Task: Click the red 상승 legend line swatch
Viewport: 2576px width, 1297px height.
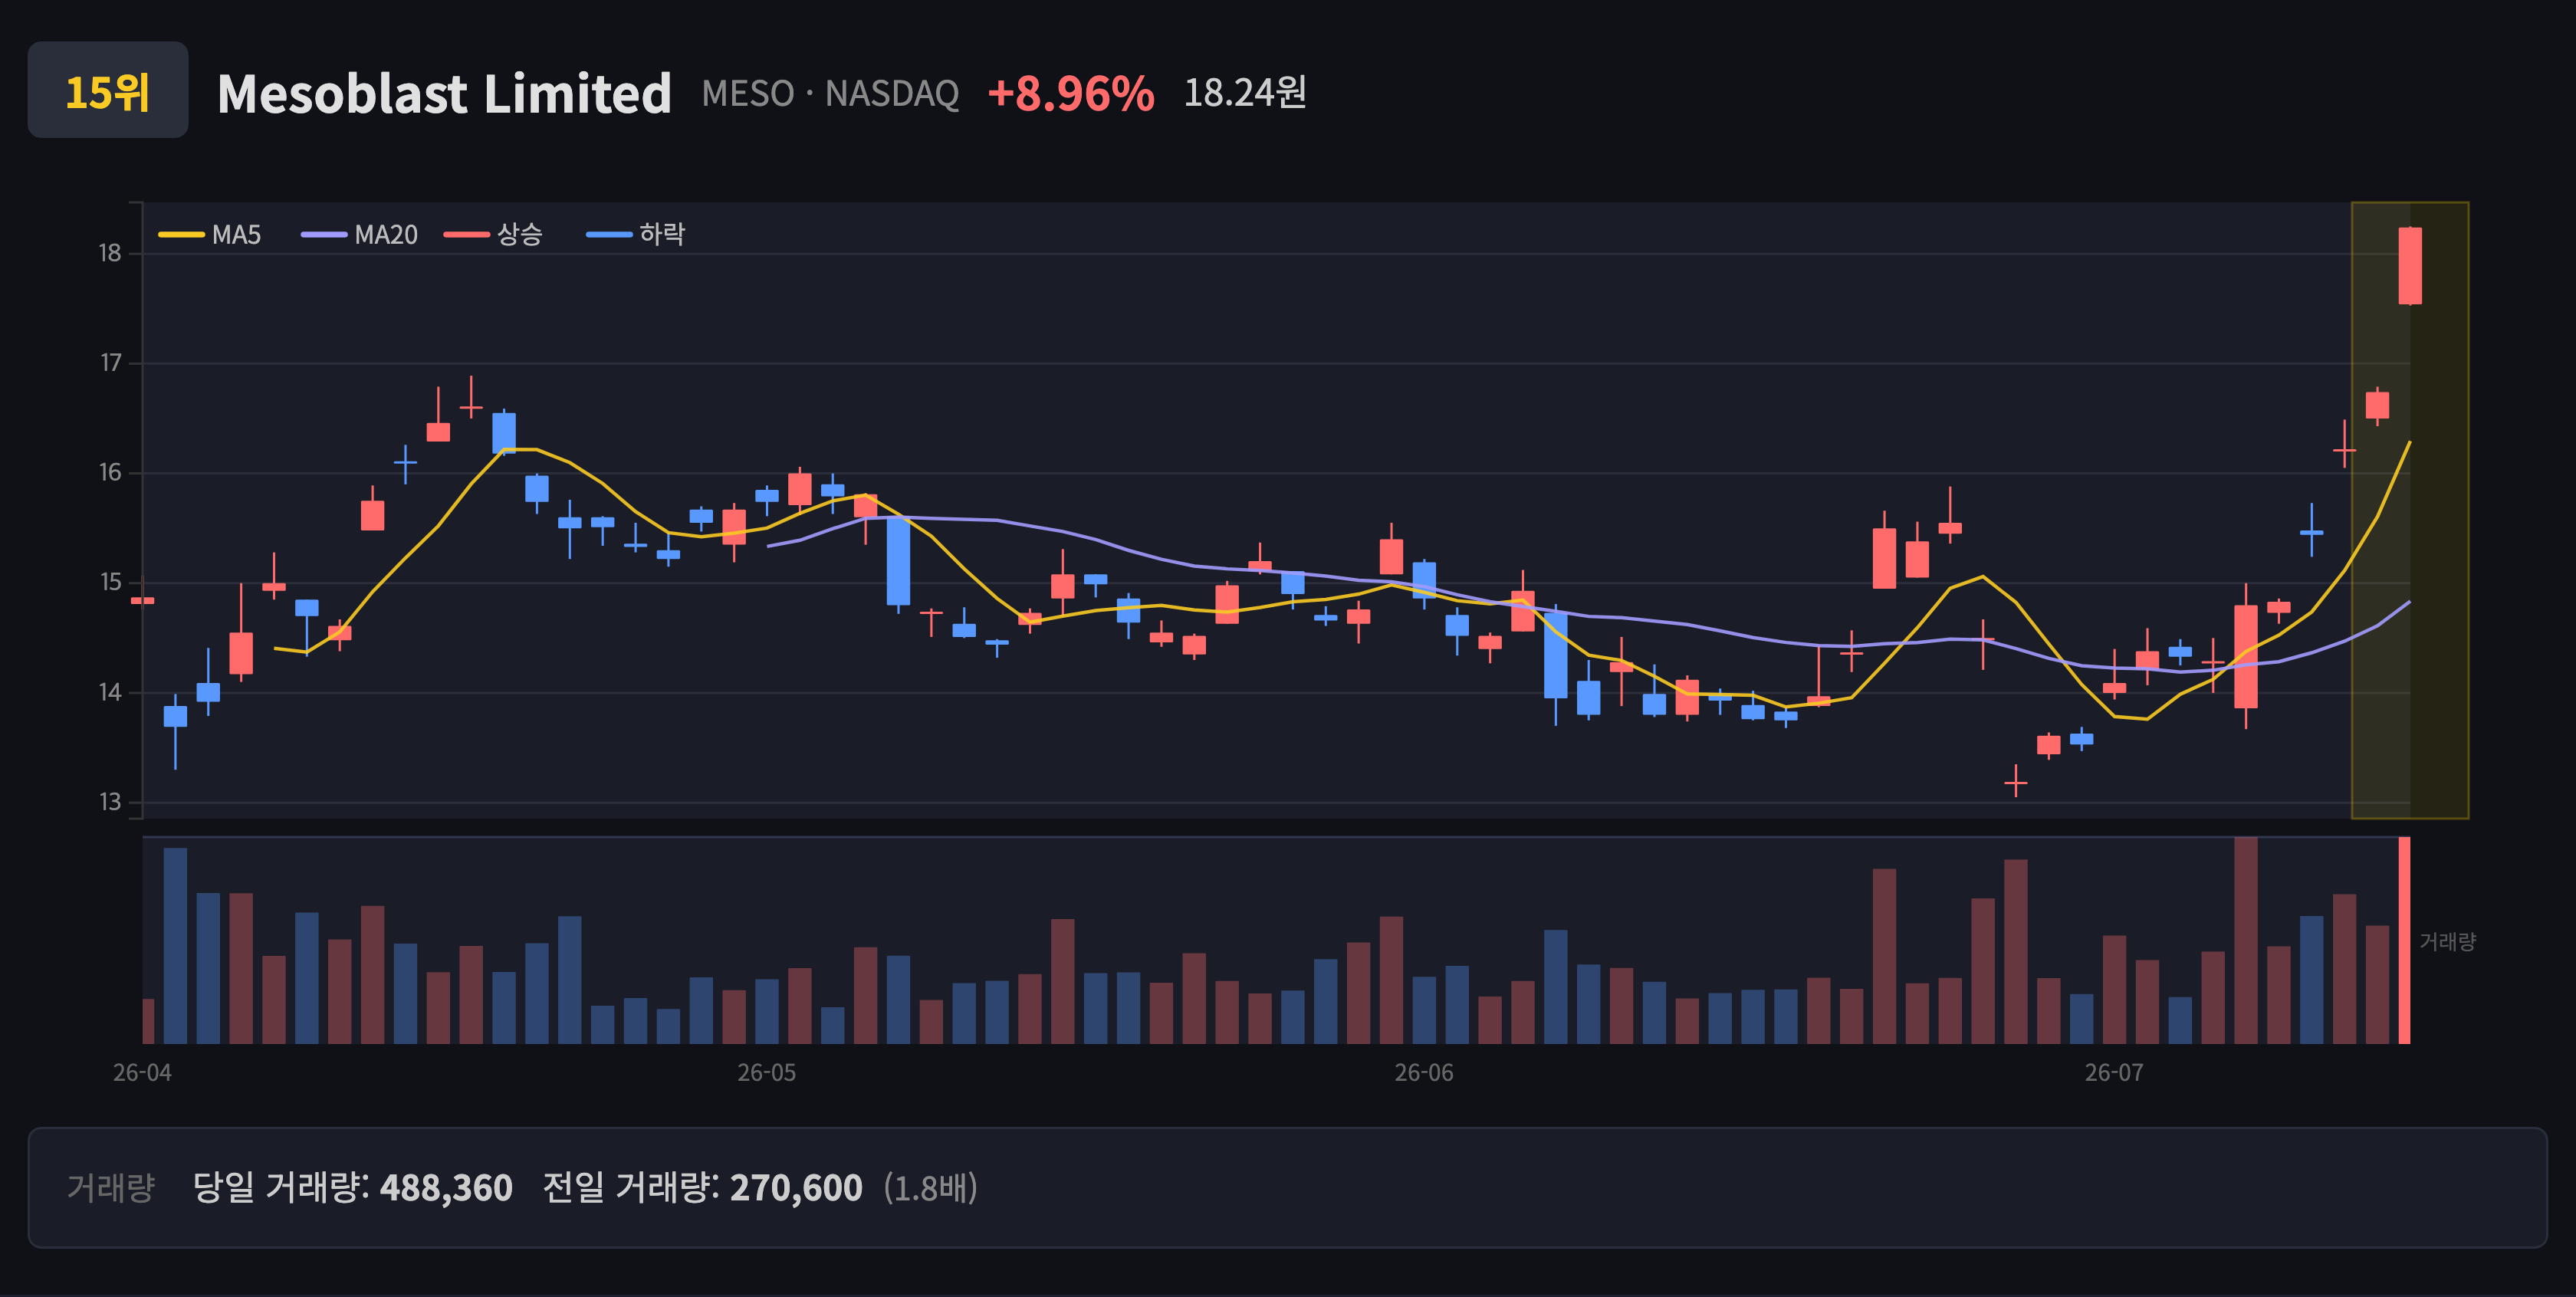Action: tap(467, 235)
